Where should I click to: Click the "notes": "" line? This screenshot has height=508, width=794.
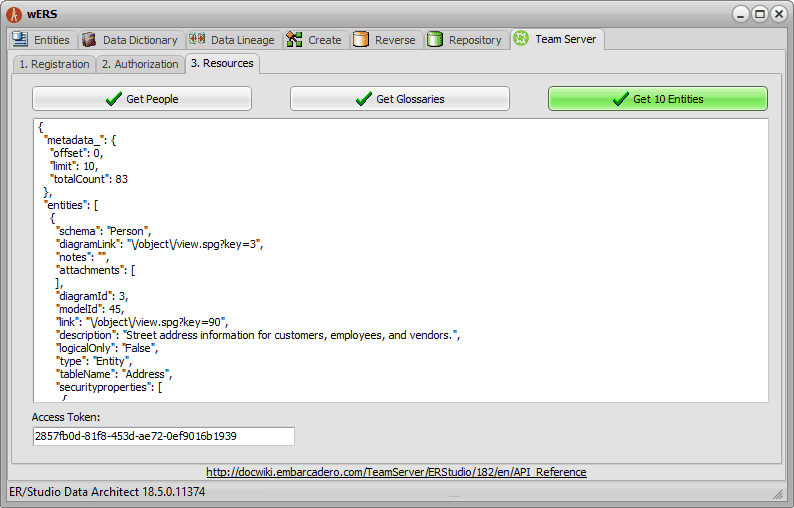pyautogui.click(x=82, y=257)
